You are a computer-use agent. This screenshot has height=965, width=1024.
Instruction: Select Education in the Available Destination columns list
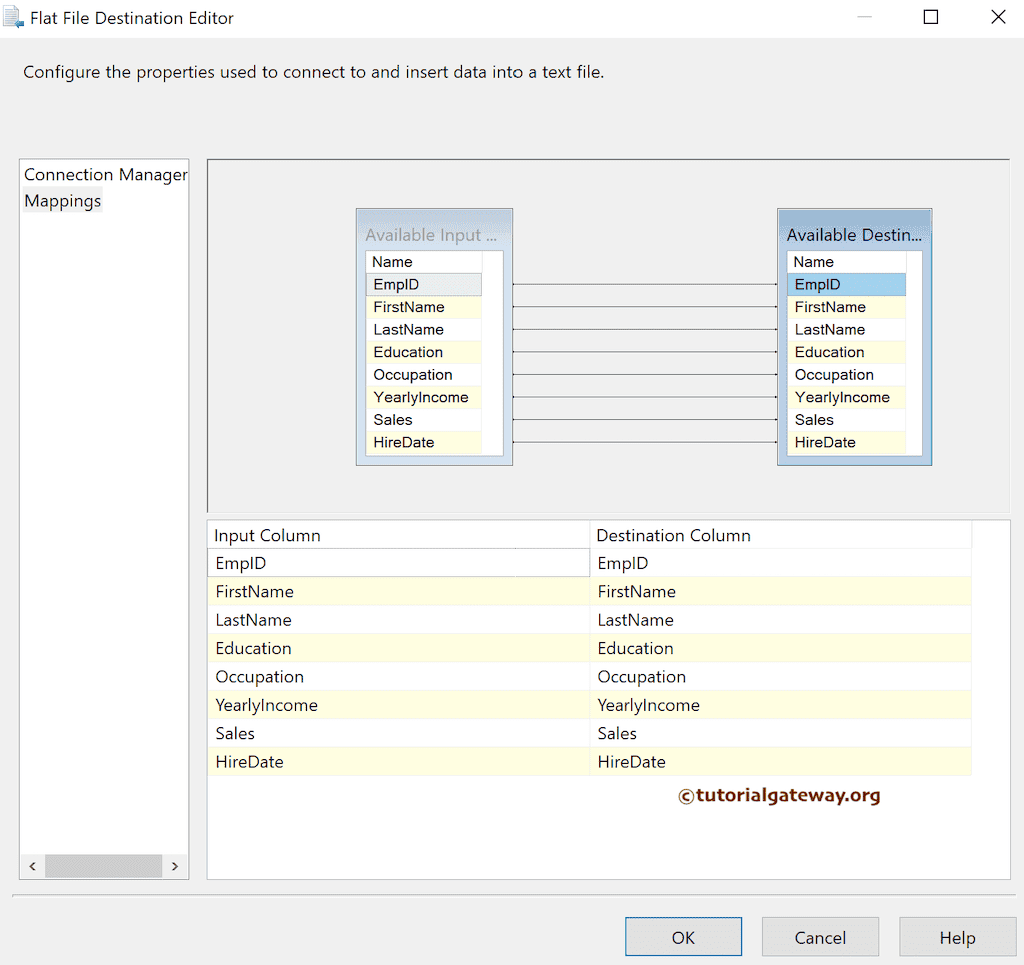pyautogui.click(x=846, y=351)
